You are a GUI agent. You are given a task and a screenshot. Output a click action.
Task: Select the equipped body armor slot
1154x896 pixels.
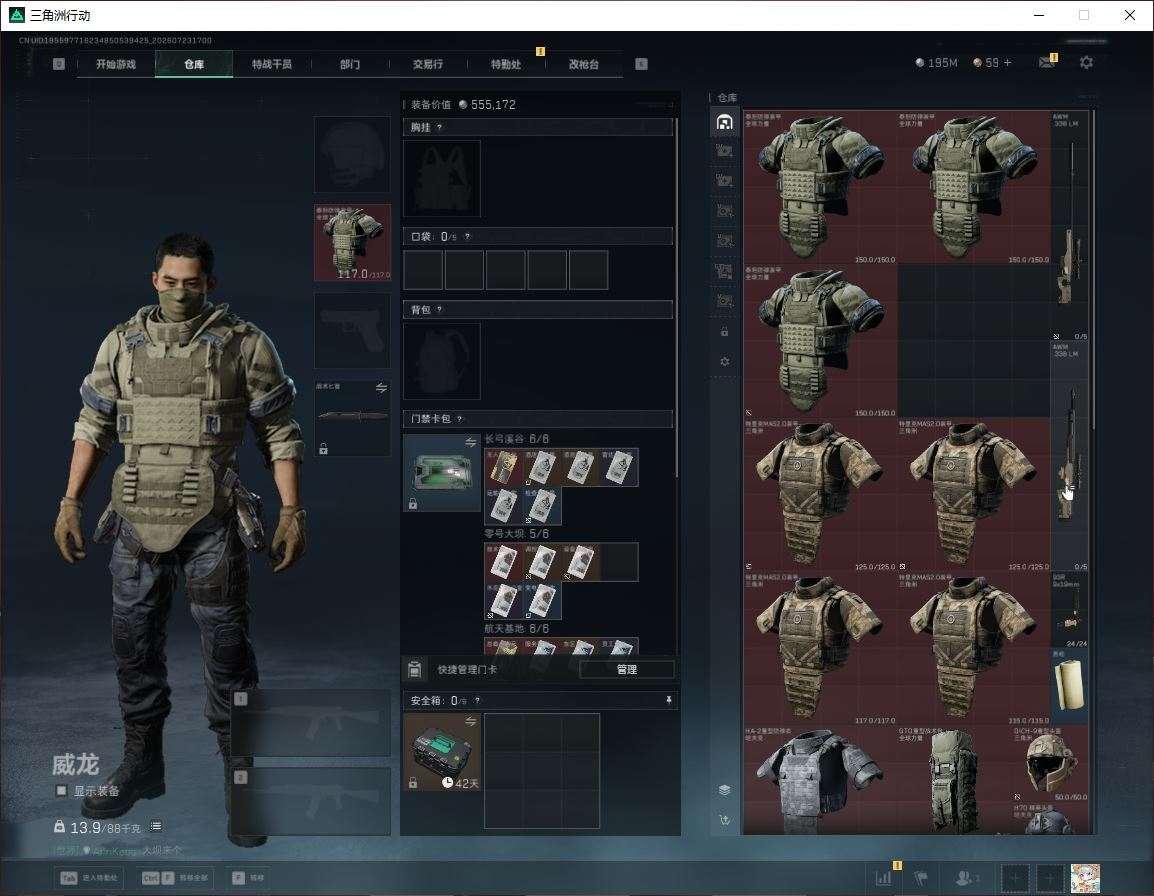coord(353,243)
